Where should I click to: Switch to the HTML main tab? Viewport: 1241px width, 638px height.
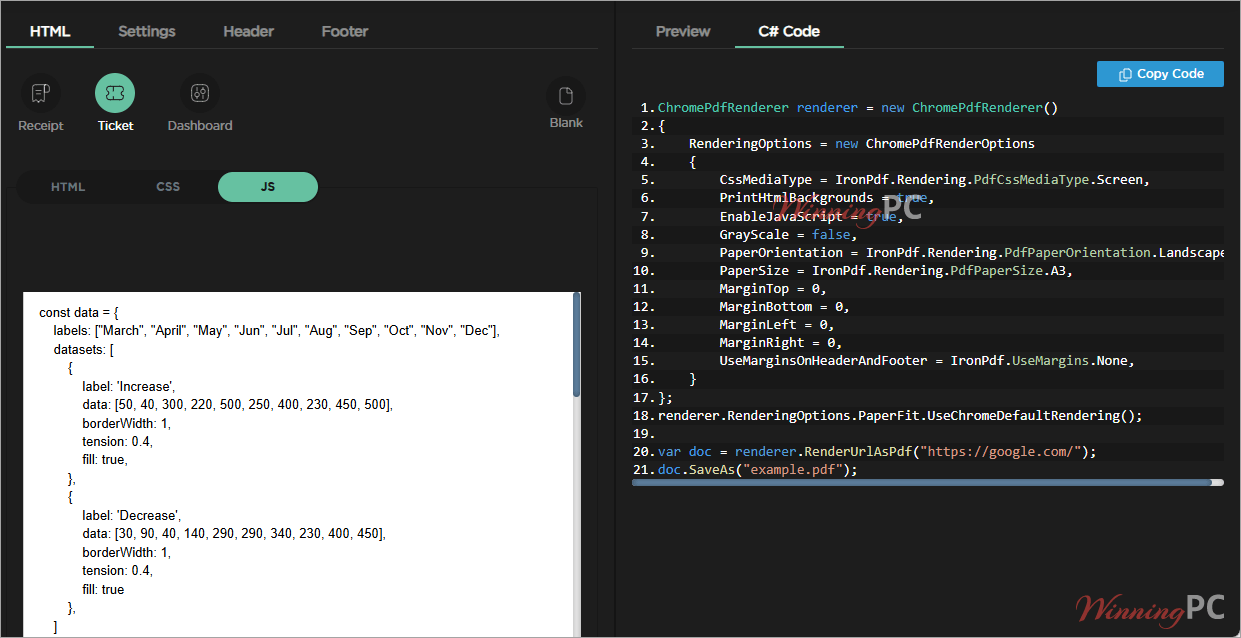coord(50,31)
